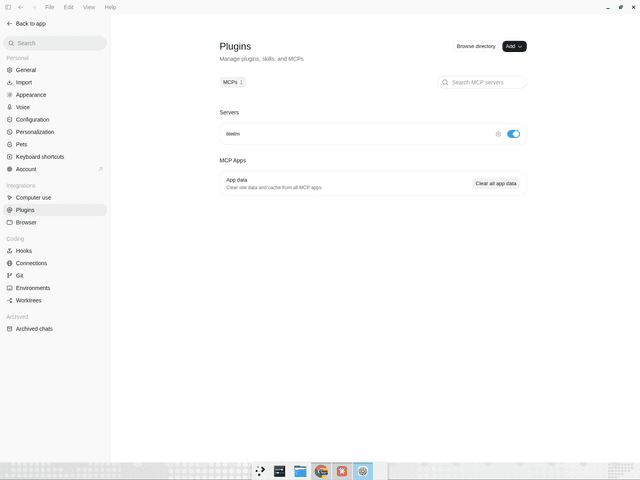Disable the litellm server toggle
The image size is (640, 480).
(x=513, y=134)
